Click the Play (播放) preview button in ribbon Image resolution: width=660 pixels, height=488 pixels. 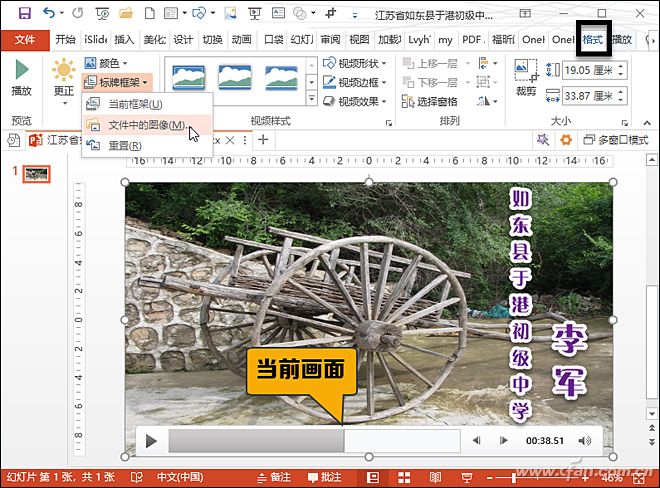coord(21,77)
